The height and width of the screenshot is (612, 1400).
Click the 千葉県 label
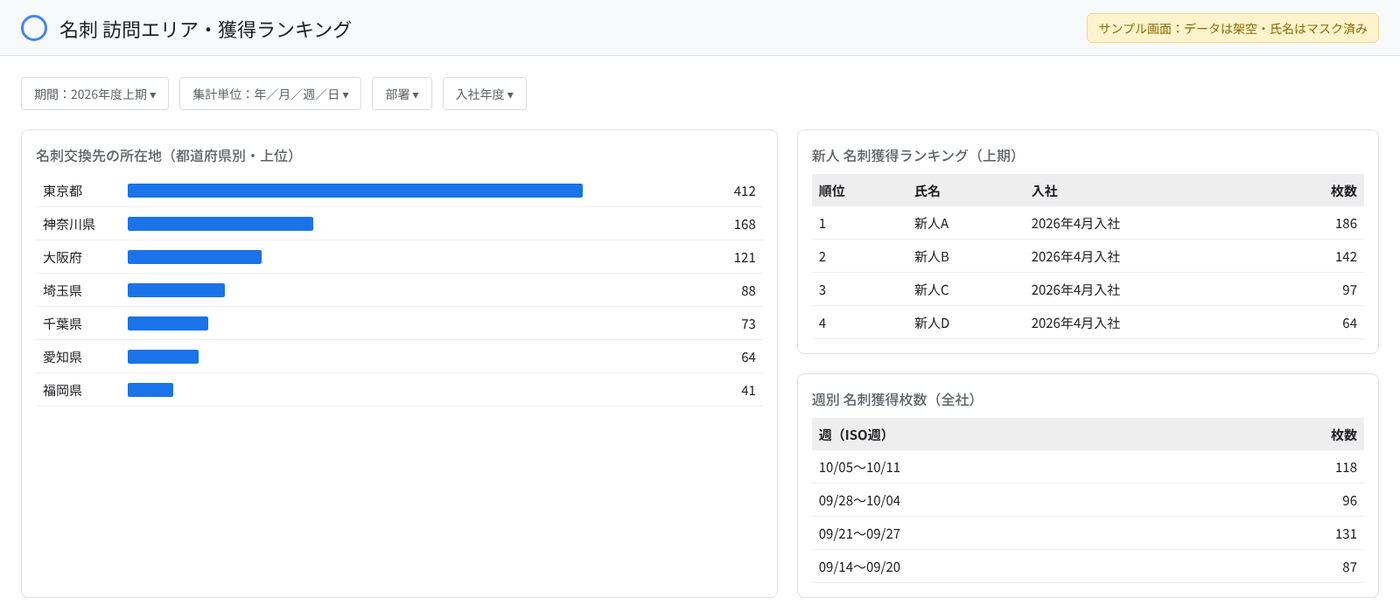pos(63,323)
